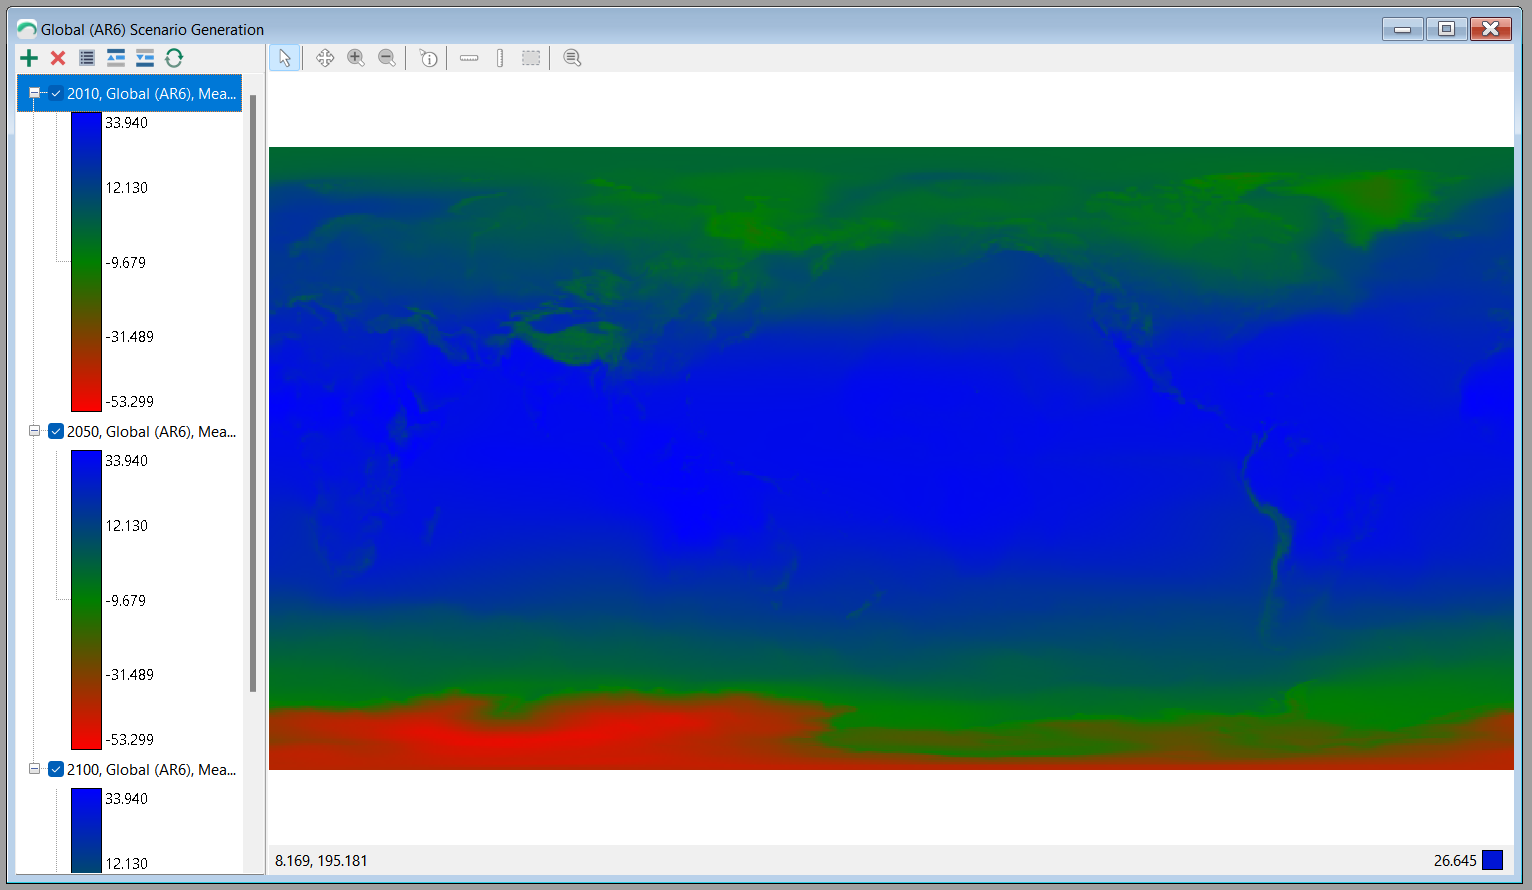1532x890 pixels.
Task: Open the layer properties list icon
Action: pyautogui.click(x=87, y=58)
